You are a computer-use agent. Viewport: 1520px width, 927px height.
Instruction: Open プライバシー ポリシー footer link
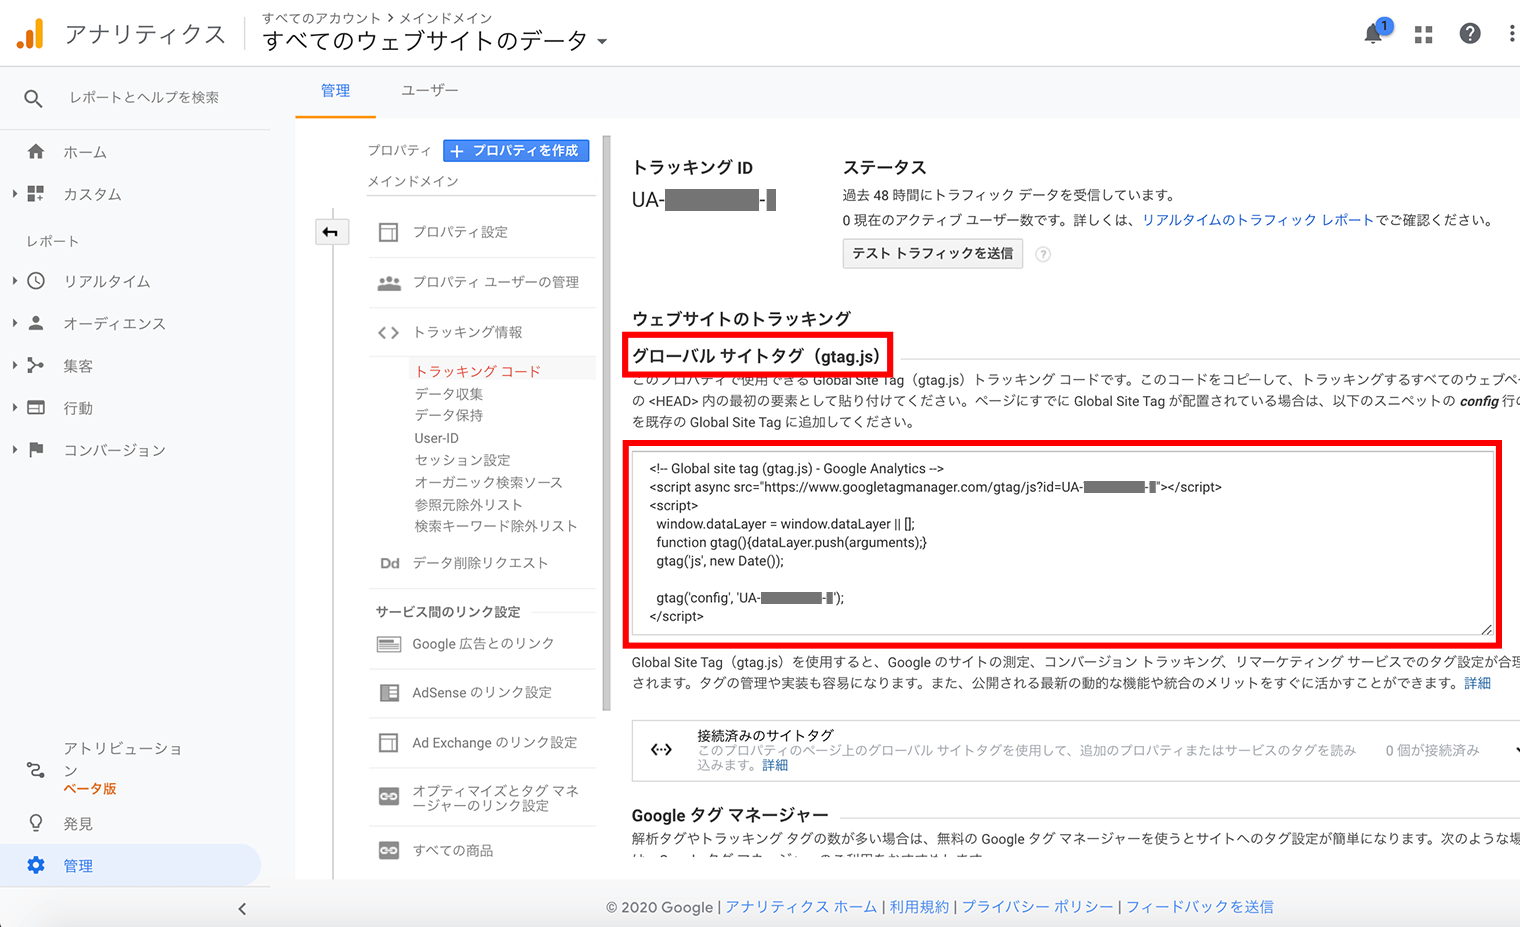point(1038,907)
